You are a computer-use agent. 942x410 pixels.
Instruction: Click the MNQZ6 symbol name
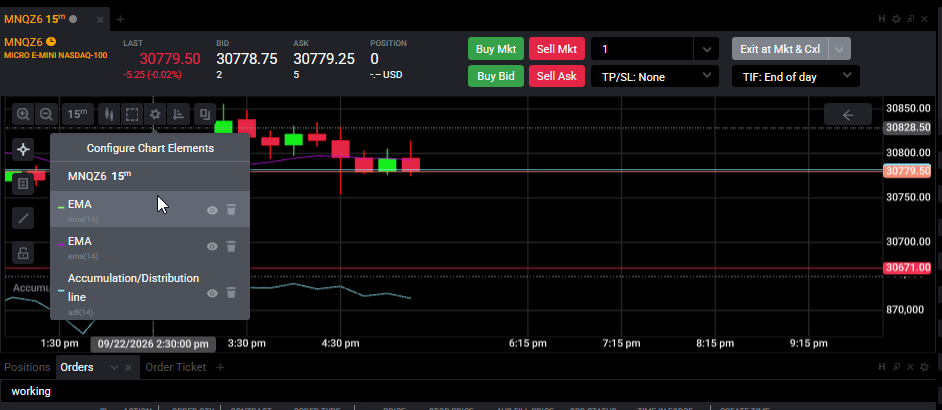[x=23, y=42]
